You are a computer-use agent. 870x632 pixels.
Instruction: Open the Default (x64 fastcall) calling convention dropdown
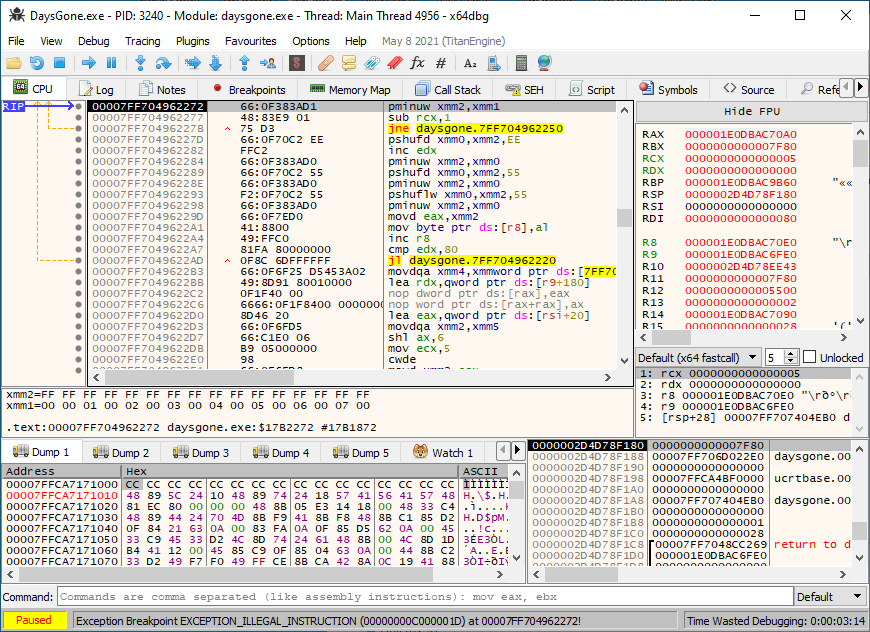[x=698, y=357]
